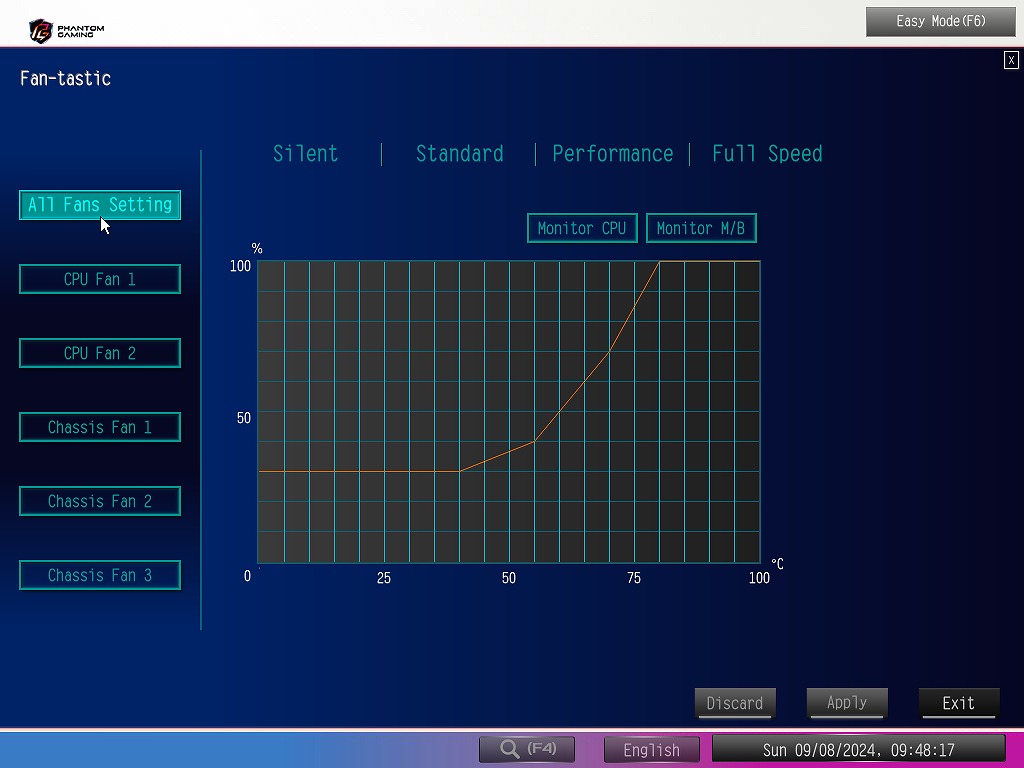Switch to Full Speed preset
This screenshot has height=768, width=1024.
point(767,153)
